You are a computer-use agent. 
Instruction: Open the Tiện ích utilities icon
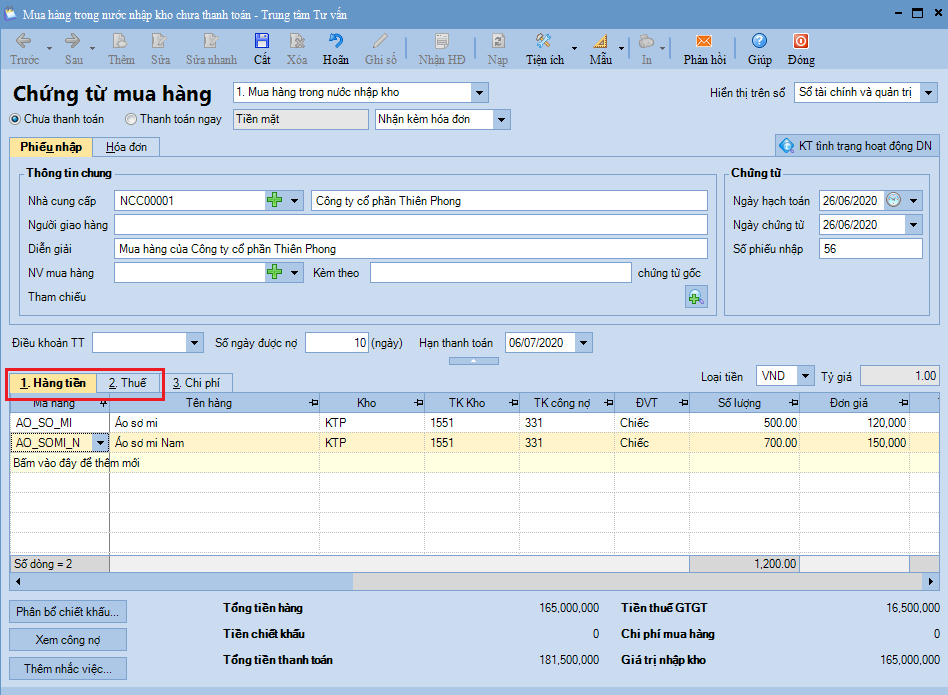click(543, 41)
